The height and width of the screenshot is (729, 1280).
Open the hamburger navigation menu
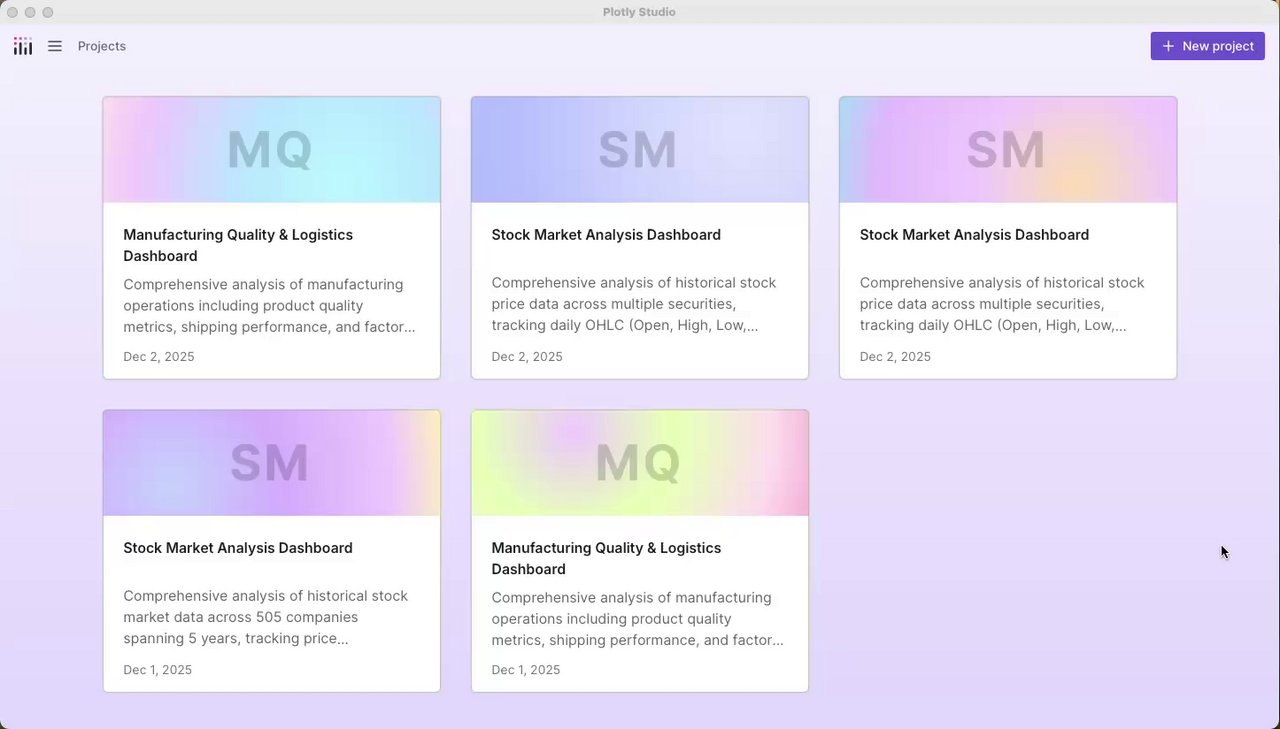tap(55, 46)
